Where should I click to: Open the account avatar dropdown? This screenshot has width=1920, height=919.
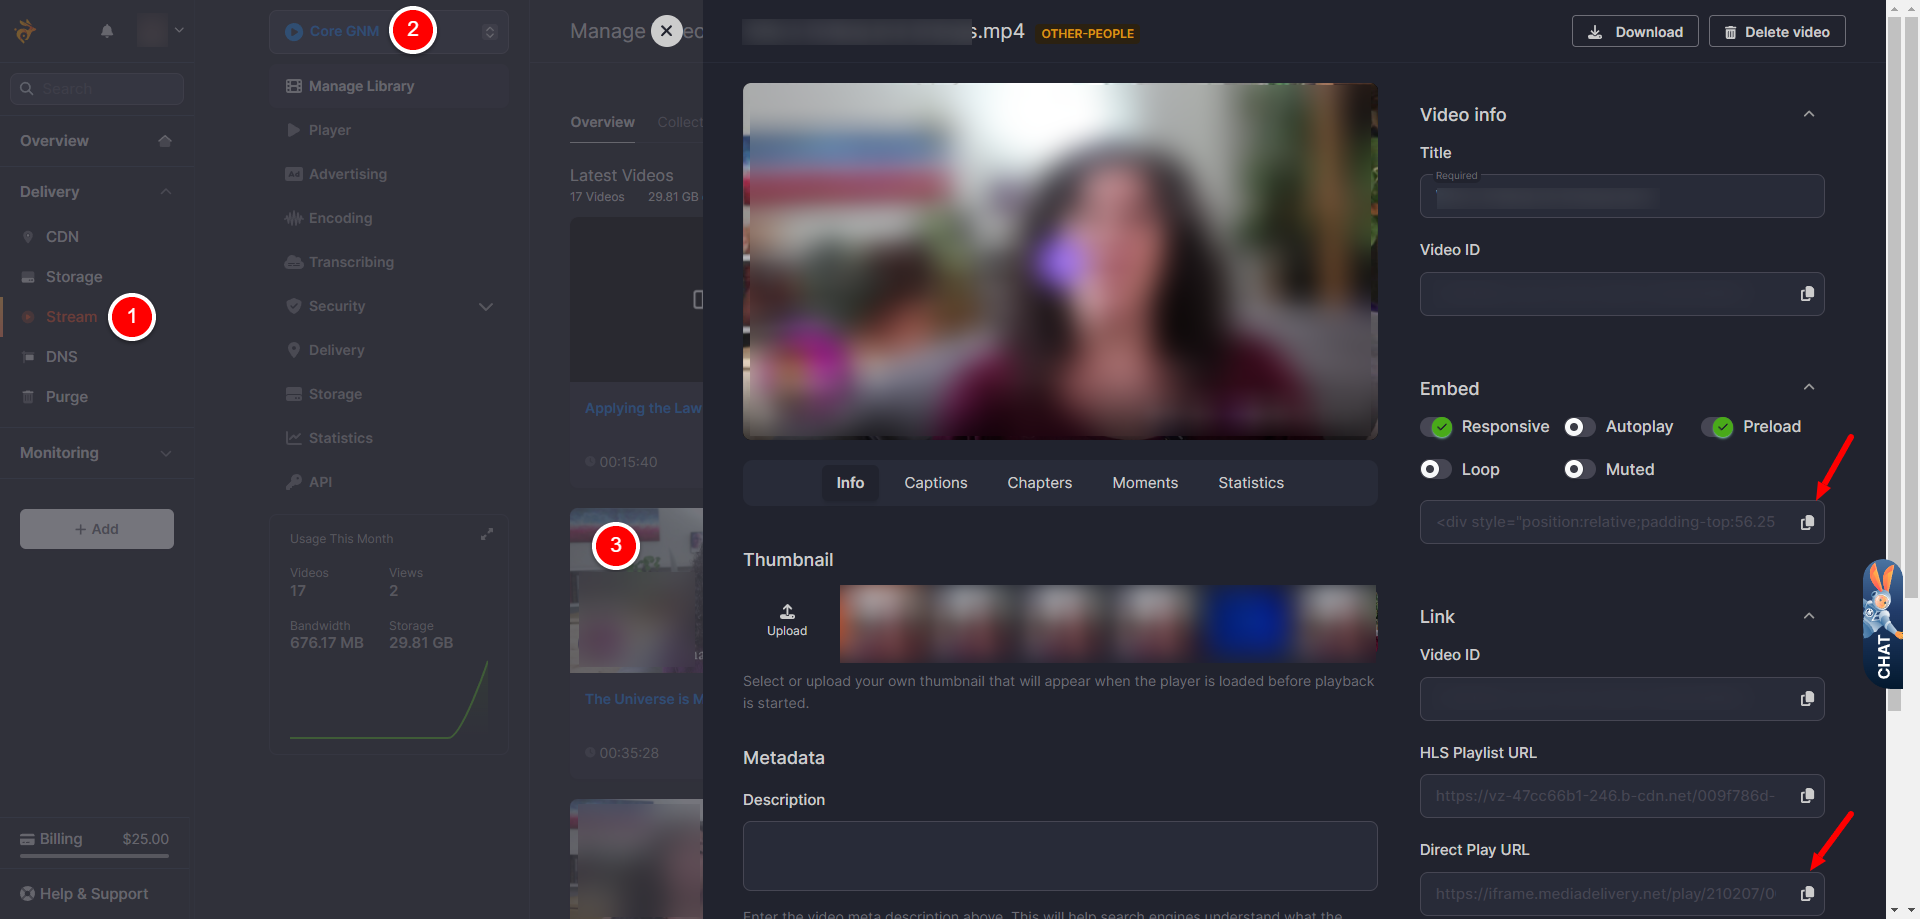(x=161, y=31)
